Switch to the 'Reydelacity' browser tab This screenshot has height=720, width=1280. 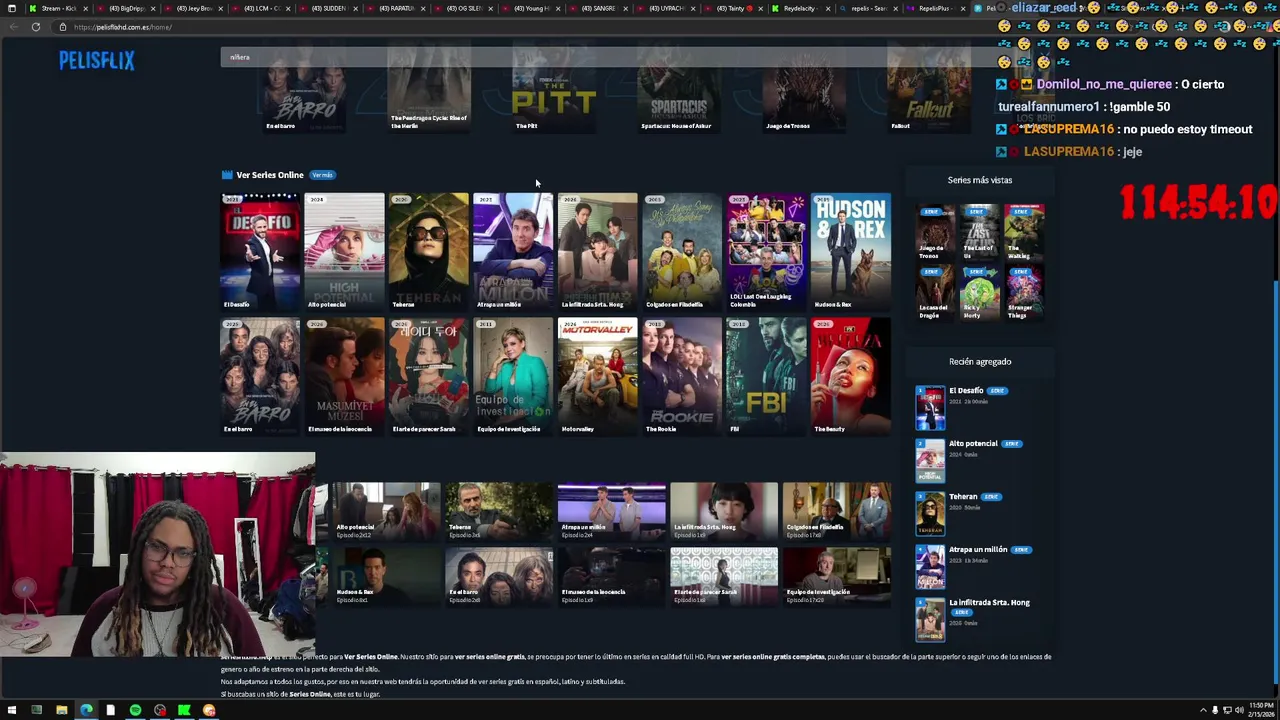pyautogui.click(x=799, y=8)
